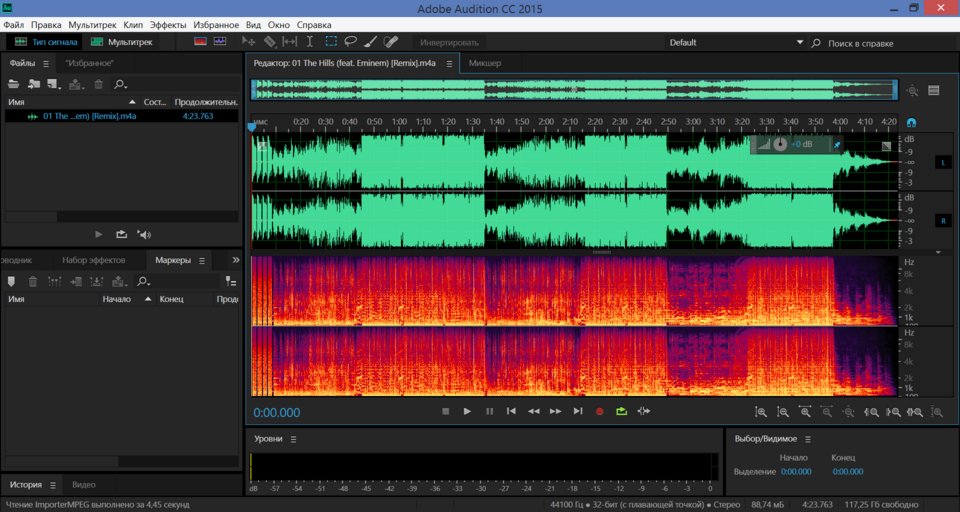Open the Файлы panel options menu
The image size is (960, 512).
coord(46,64)
